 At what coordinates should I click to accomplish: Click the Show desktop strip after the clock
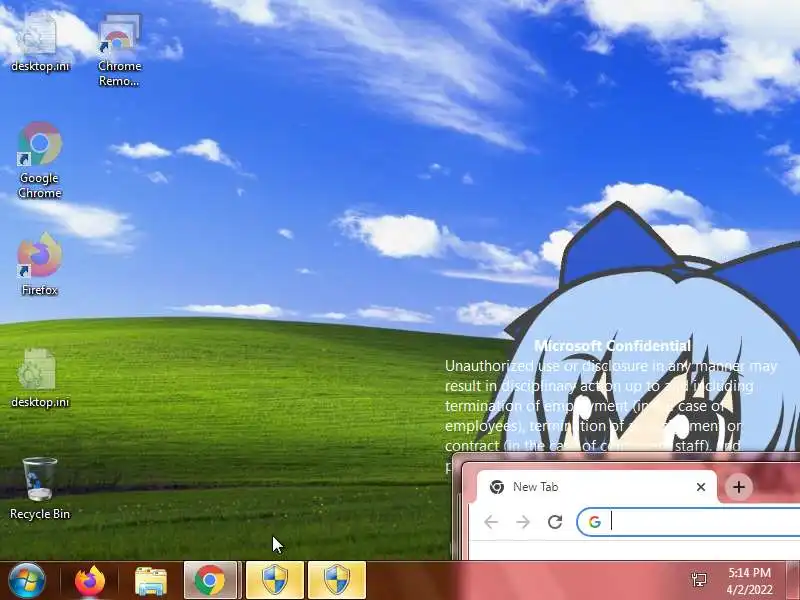pyautogui.click(x=792, y=581)
